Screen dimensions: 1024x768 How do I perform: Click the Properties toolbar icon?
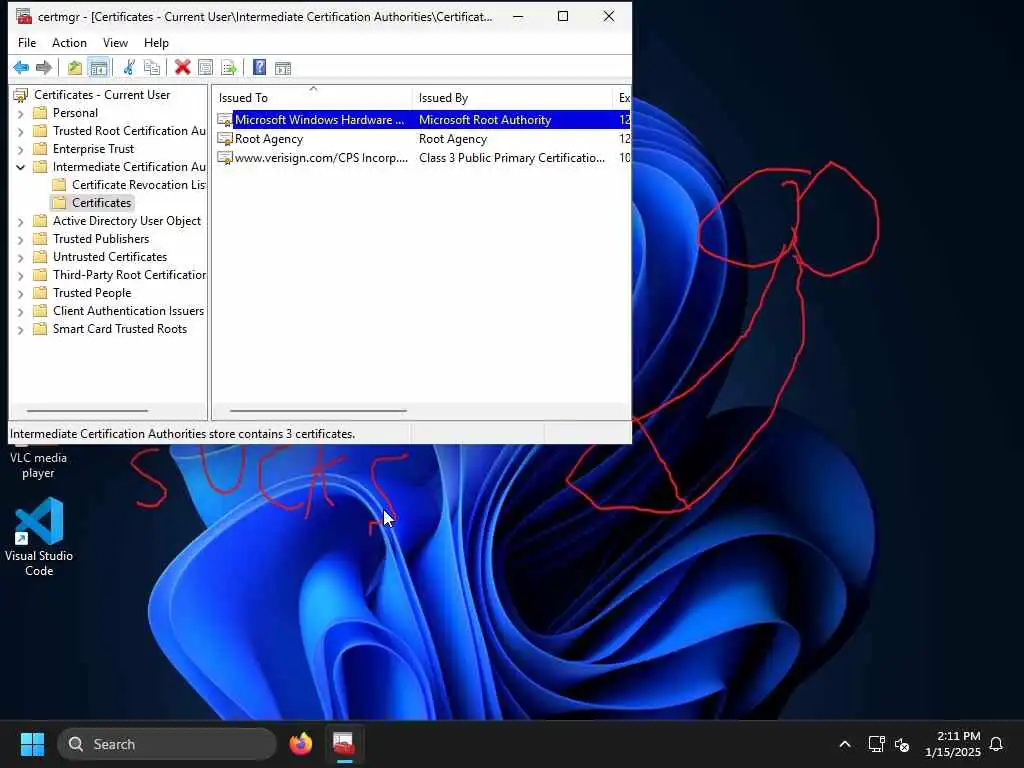click(205, 67)
